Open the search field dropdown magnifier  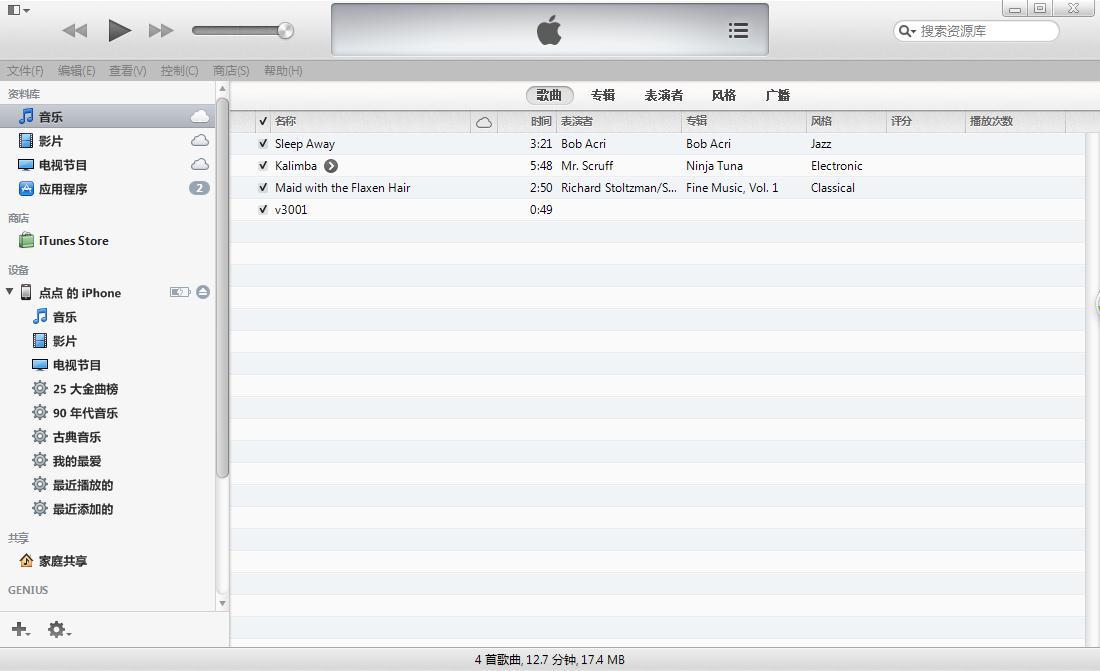coord(906,31)
